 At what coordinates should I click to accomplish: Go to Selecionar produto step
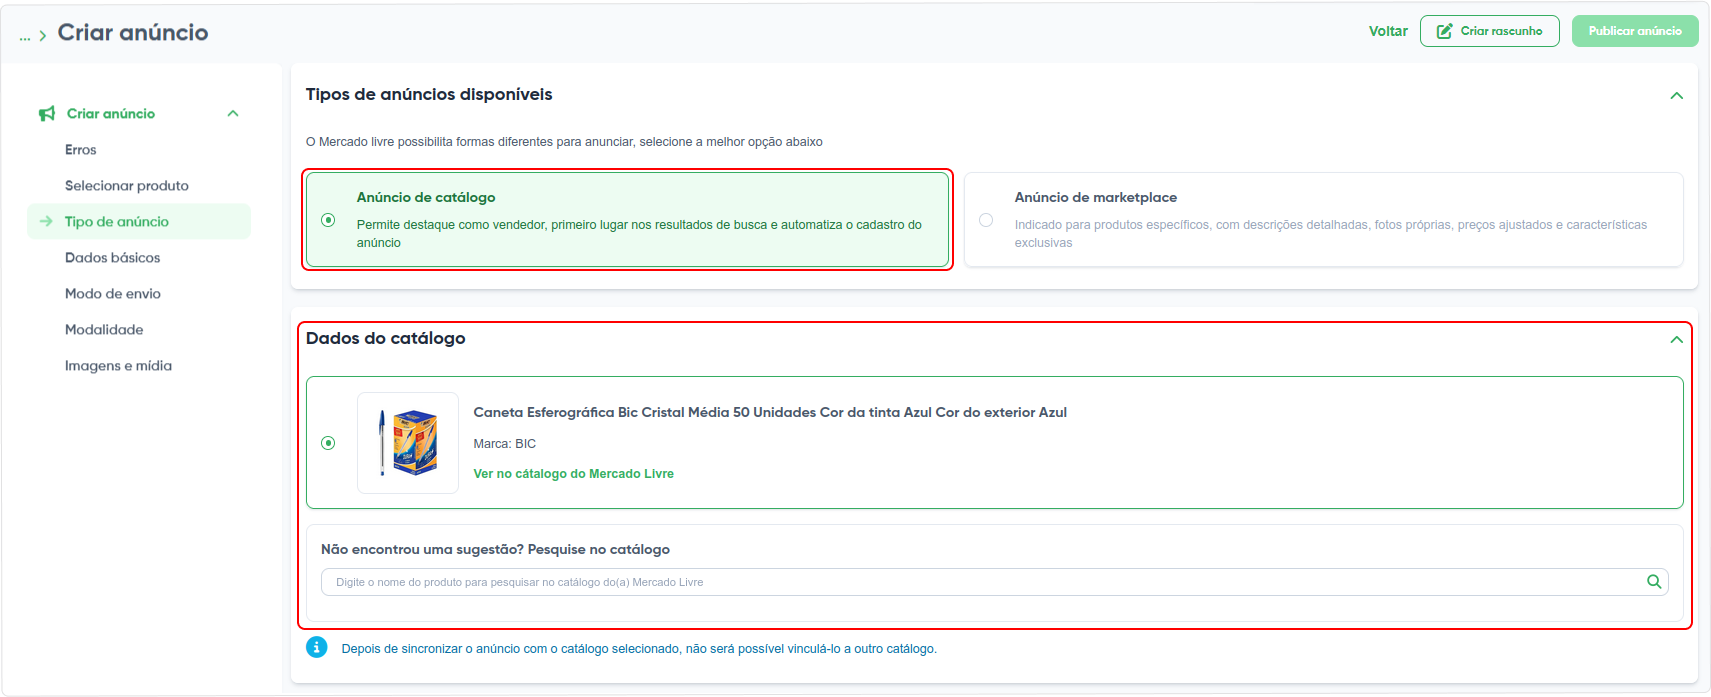pos(127,186)
